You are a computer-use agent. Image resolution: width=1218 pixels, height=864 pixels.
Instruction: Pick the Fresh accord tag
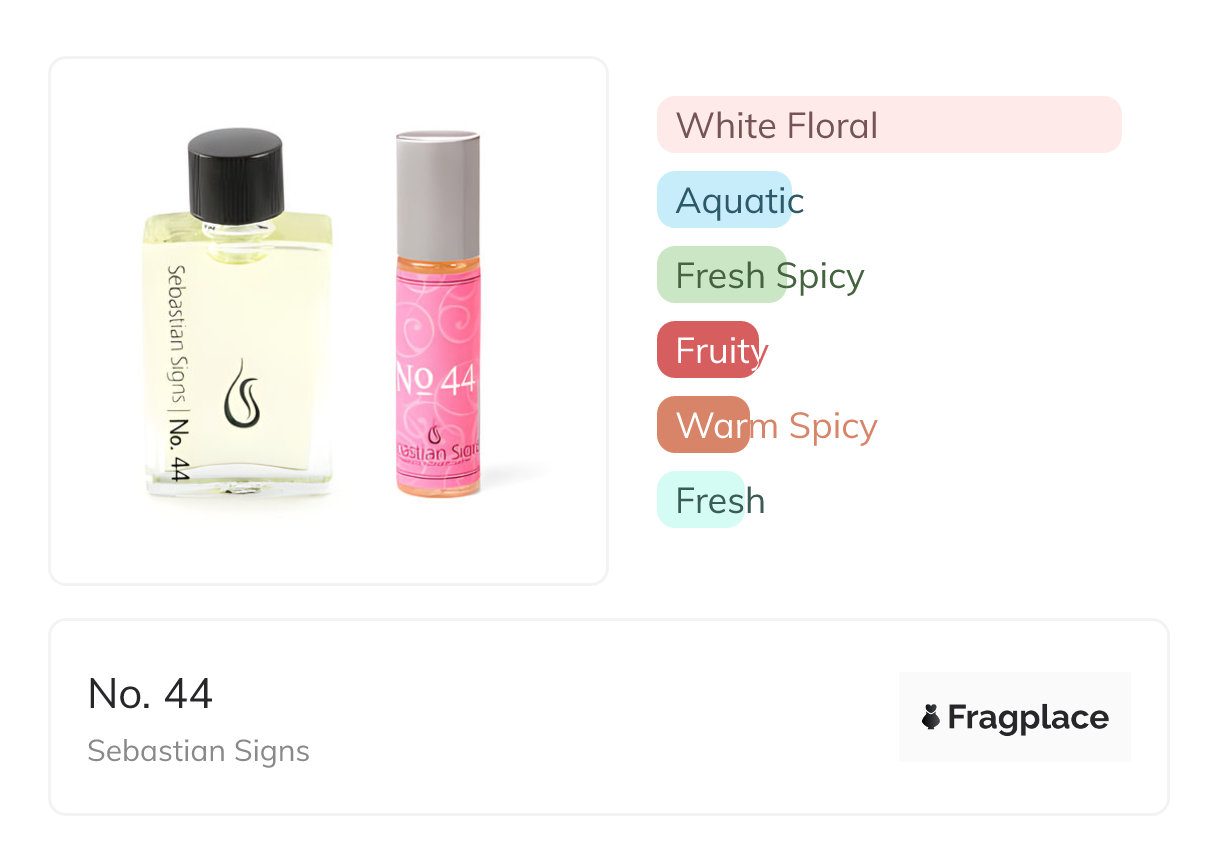pyautogui.click(x=711, y=500)
